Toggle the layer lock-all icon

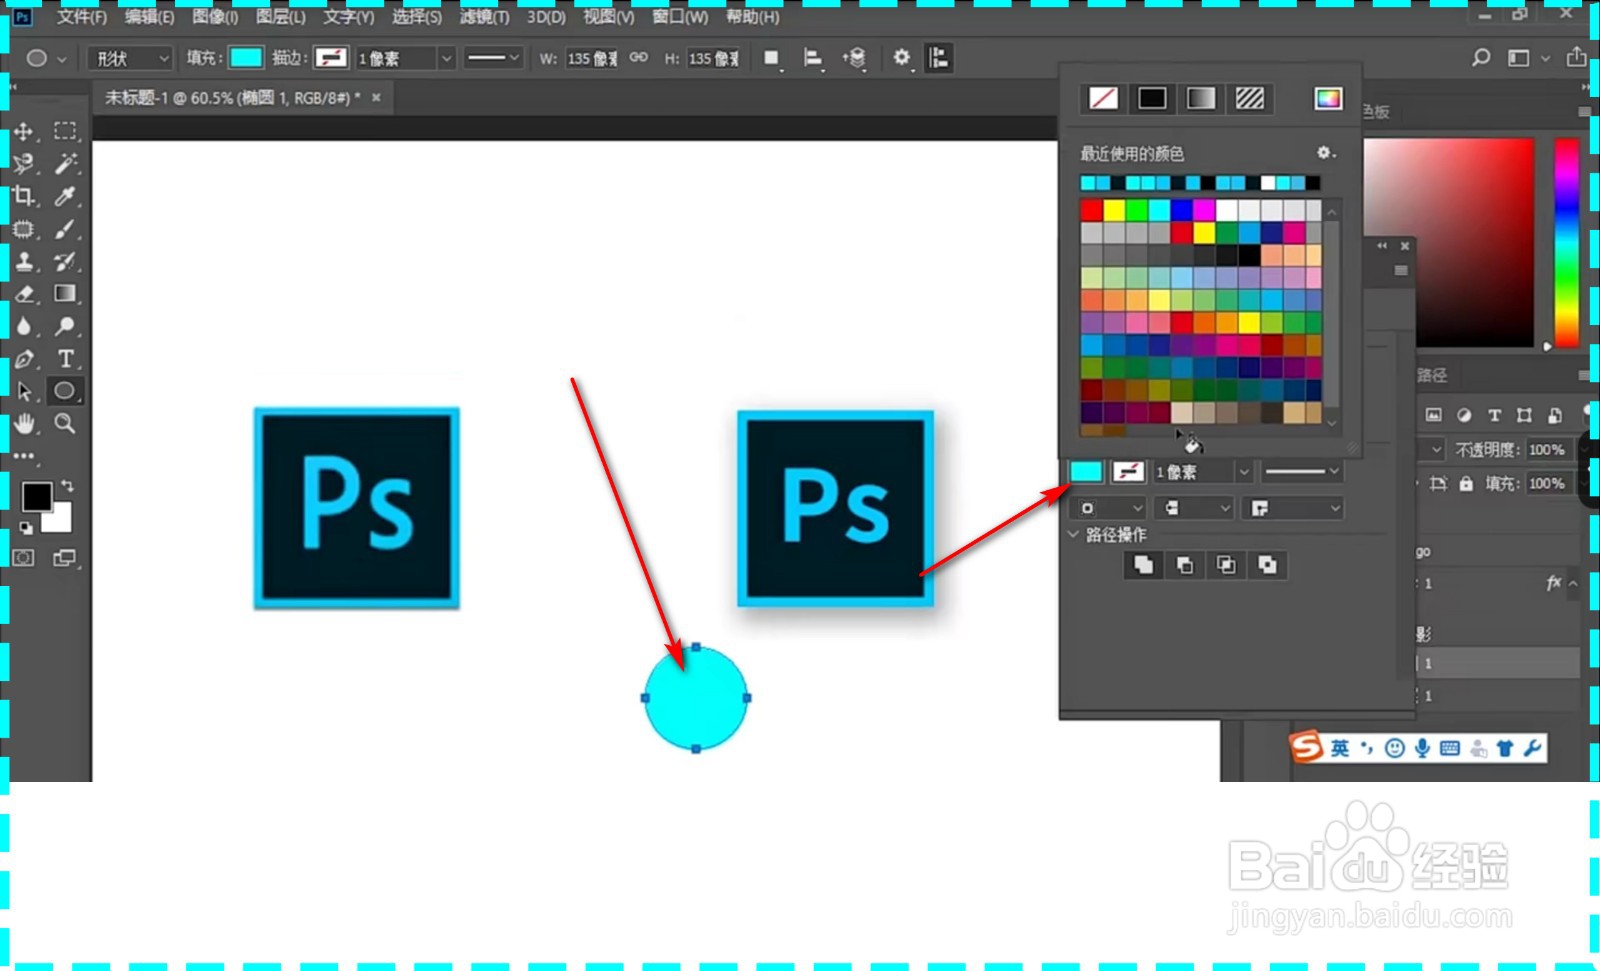[1466, 484]
